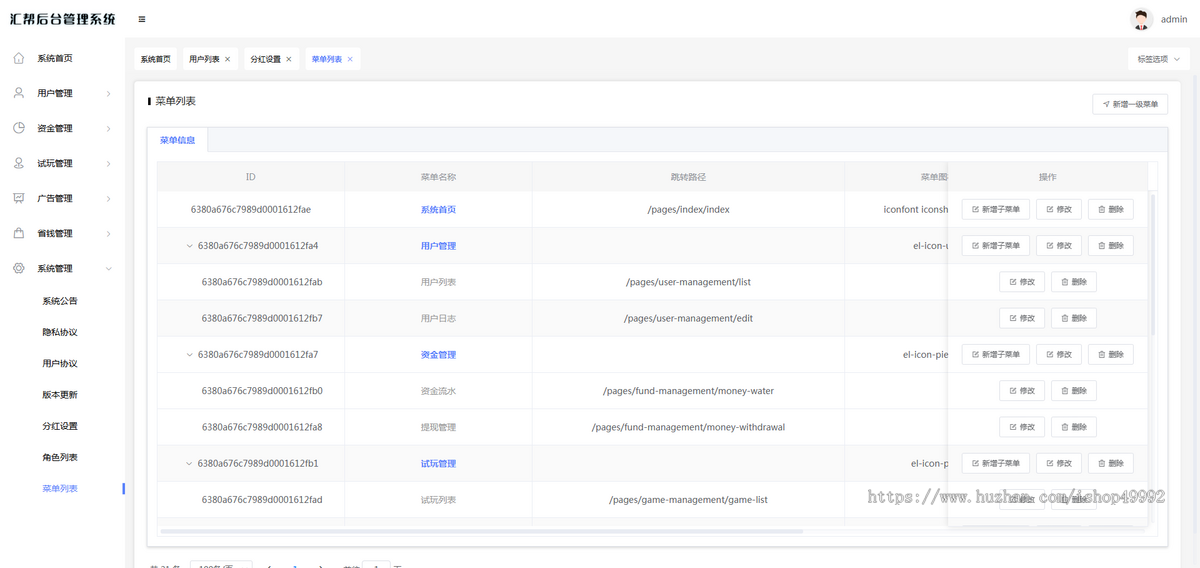Click 删除 in the 系统首页 row

tap(1111, 209)
